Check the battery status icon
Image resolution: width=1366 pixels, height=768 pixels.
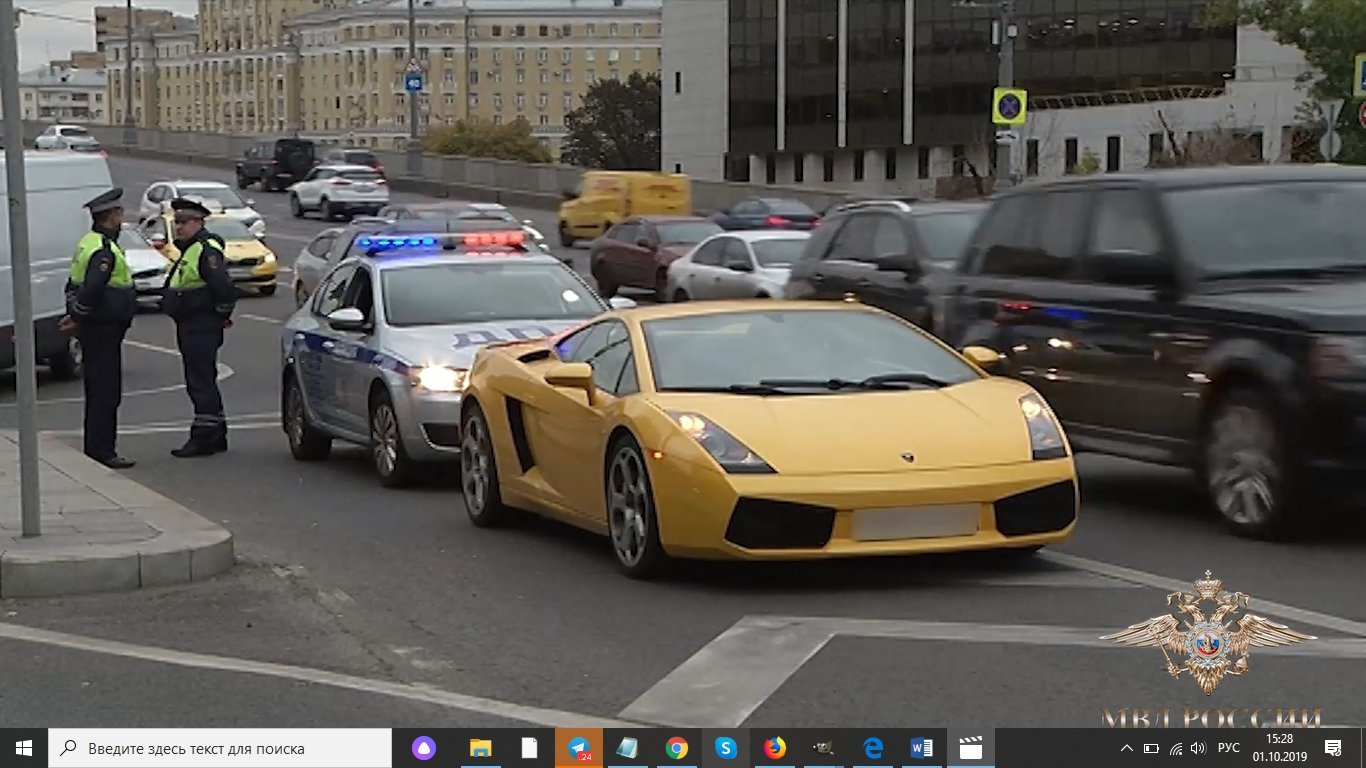pos(1151,748)
